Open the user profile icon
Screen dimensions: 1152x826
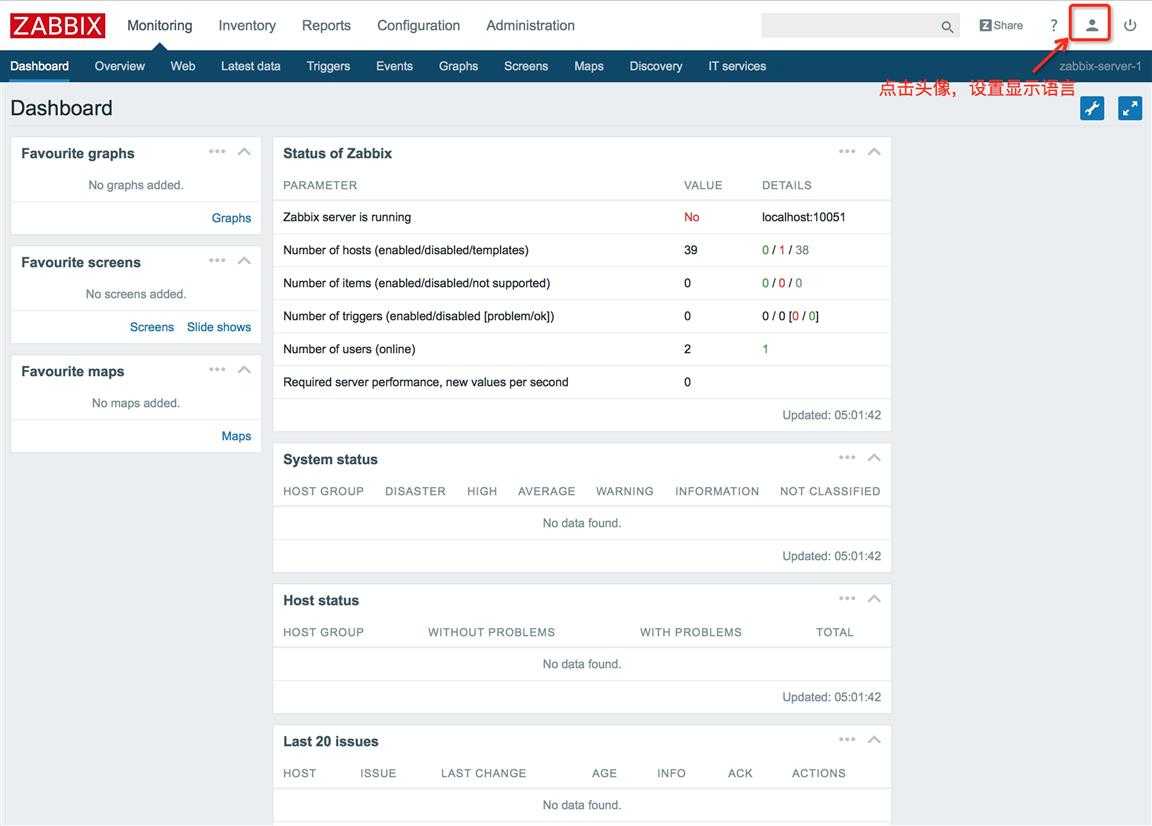pos(1092,26)
